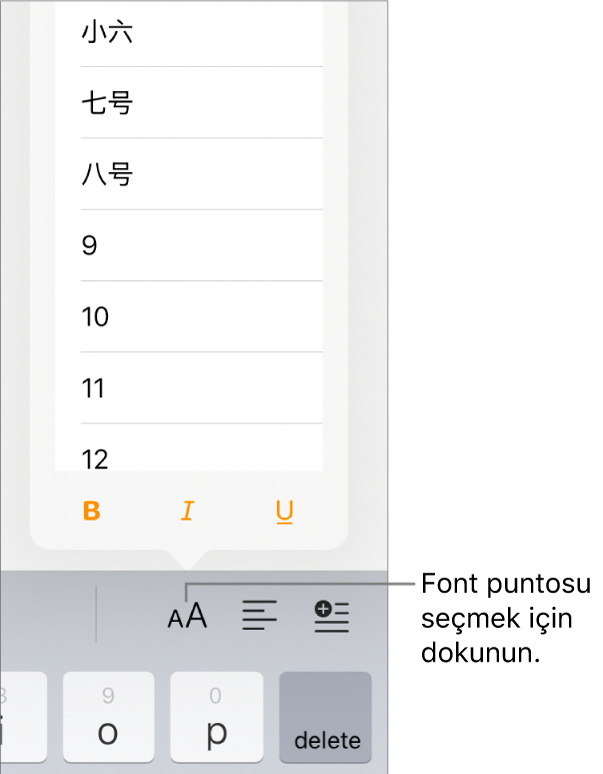The height and width of the screenshot is (774, 603).
Task: Toggle italic with the I button
Action: click(x=188, y=511)
